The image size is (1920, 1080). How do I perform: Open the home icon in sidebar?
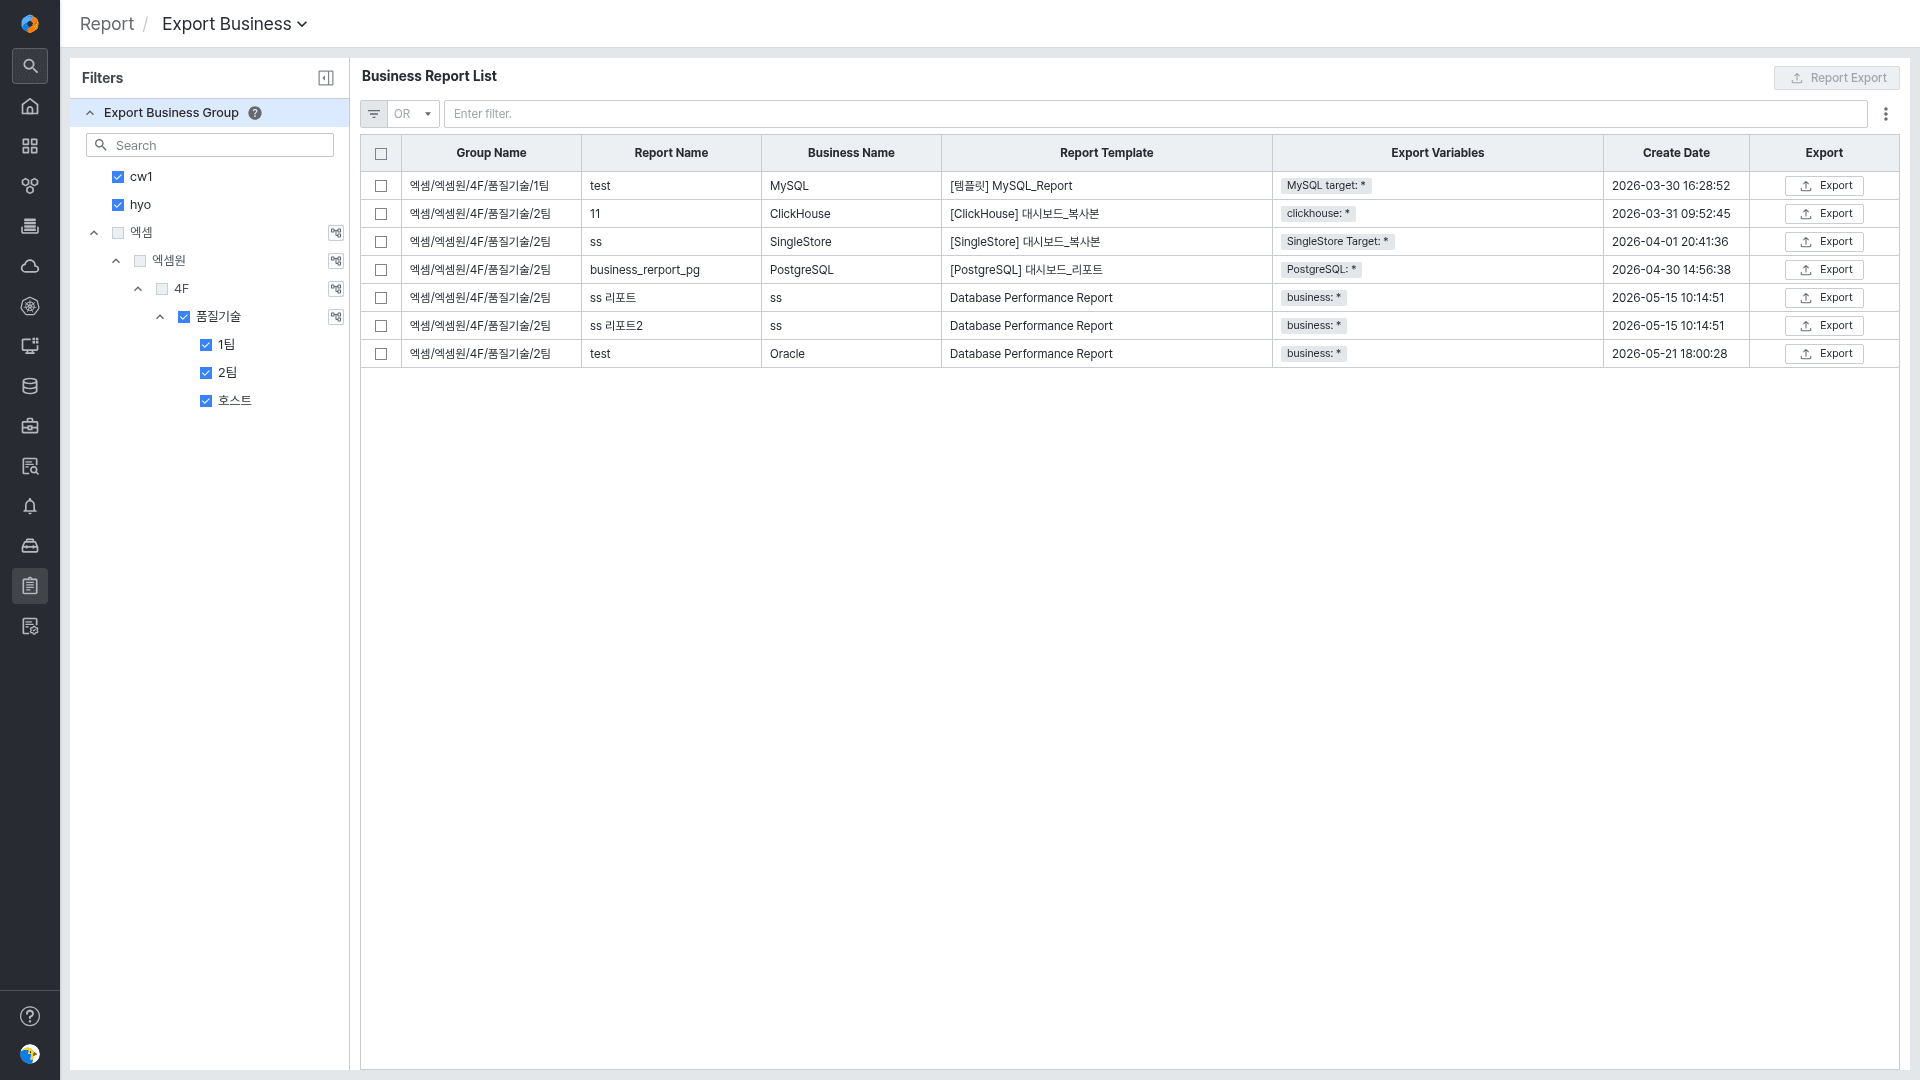pos(30,106)
